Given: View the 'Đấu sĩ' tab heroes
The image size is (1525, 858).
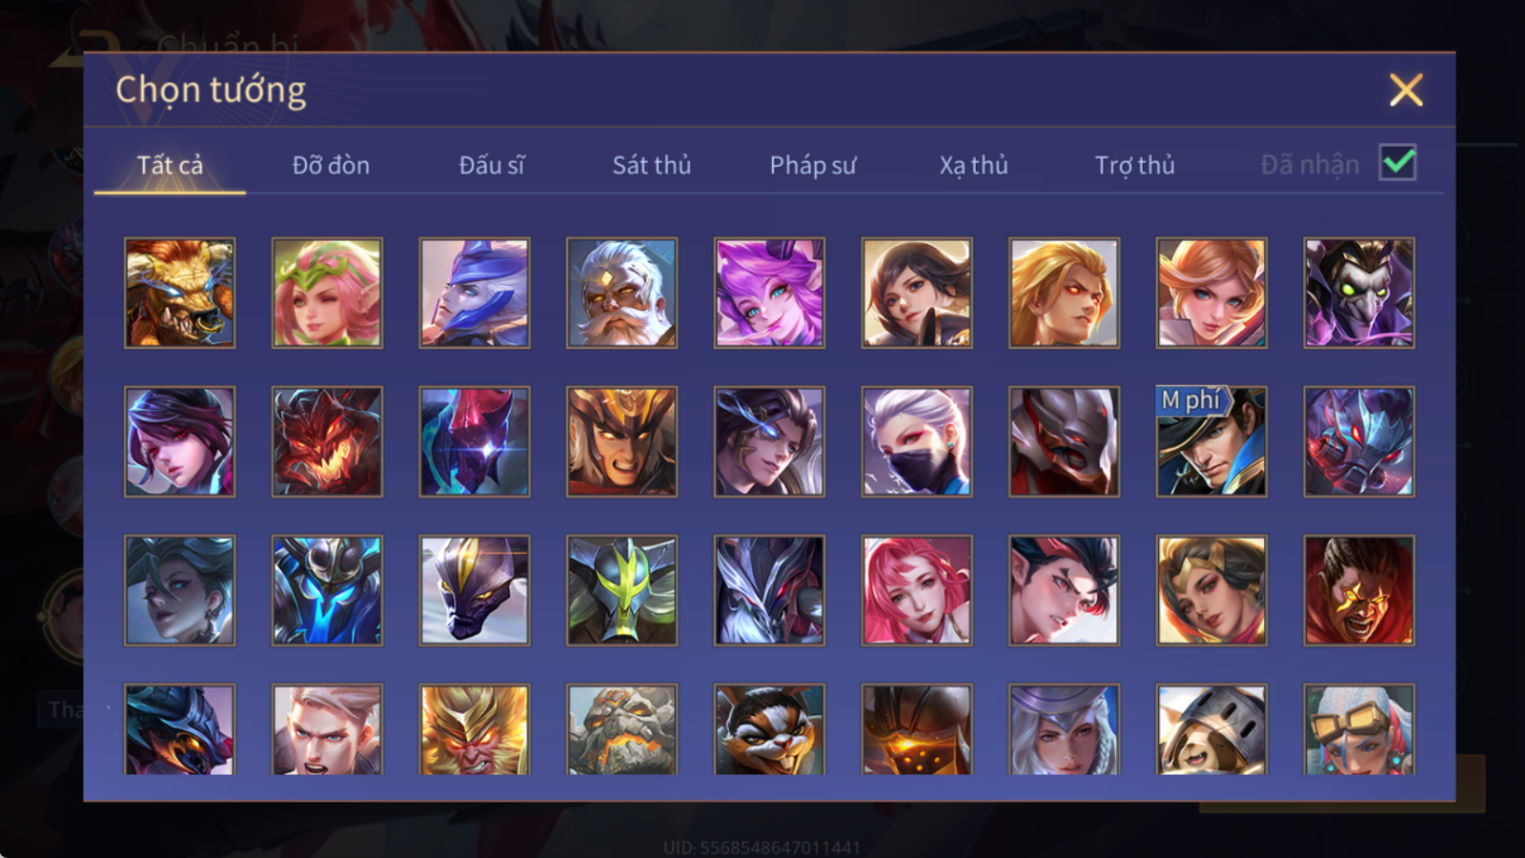Looking at the screenshot, I should point(492,165).
